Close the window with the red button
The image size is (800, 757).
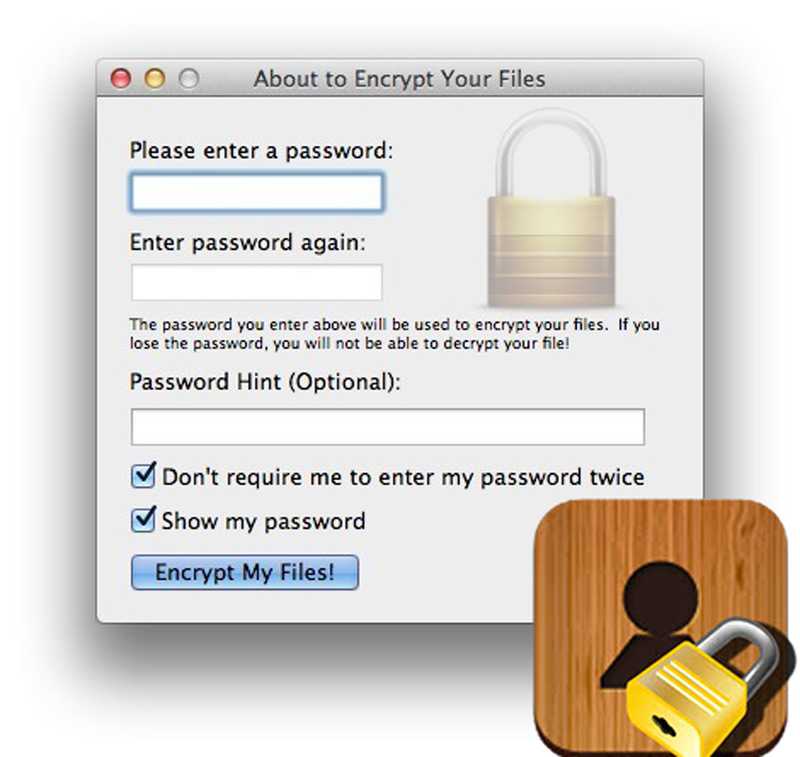[121, 79]
